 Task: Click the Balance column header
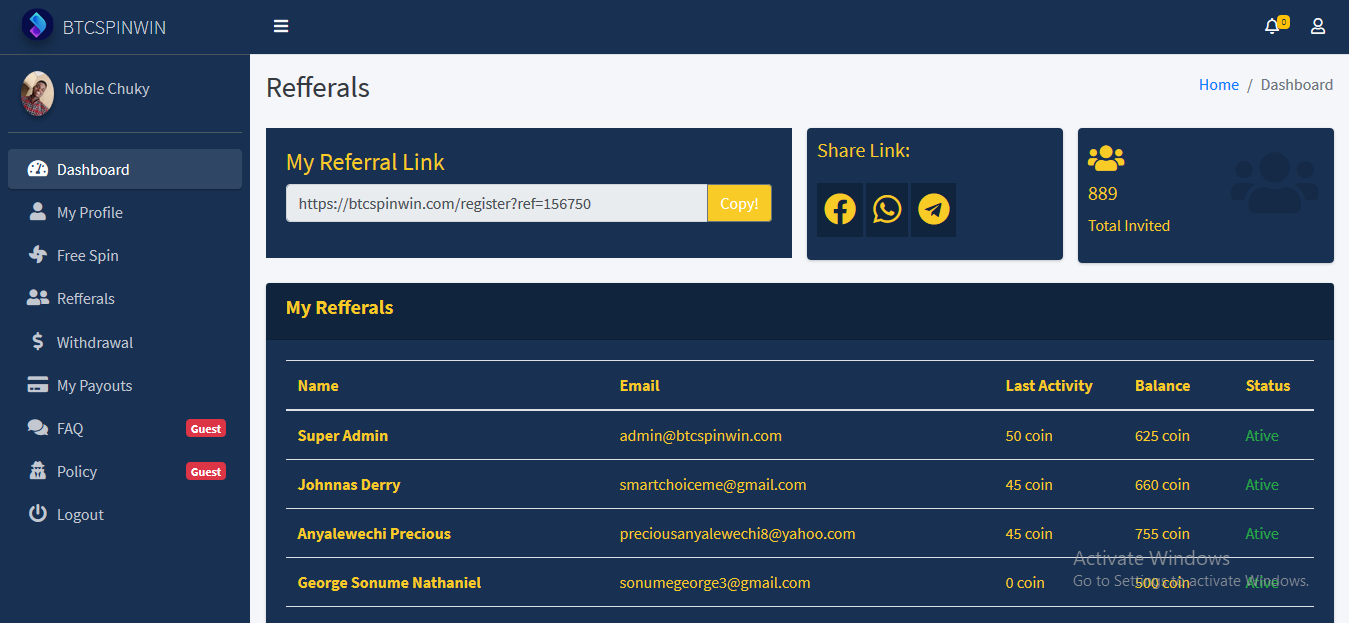coord(1162,386)
